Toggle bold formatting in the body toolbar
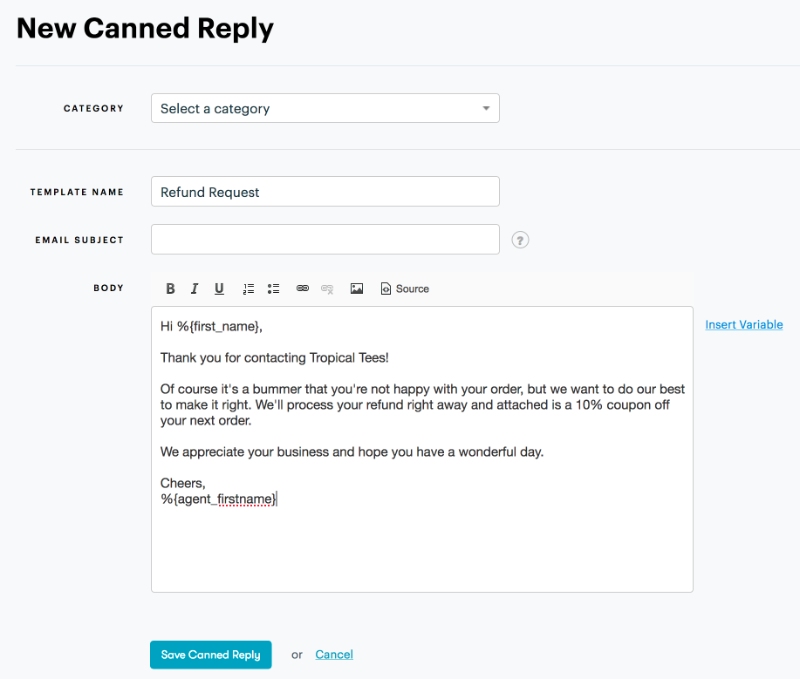 pyautogui.click(x=170, y=289)
